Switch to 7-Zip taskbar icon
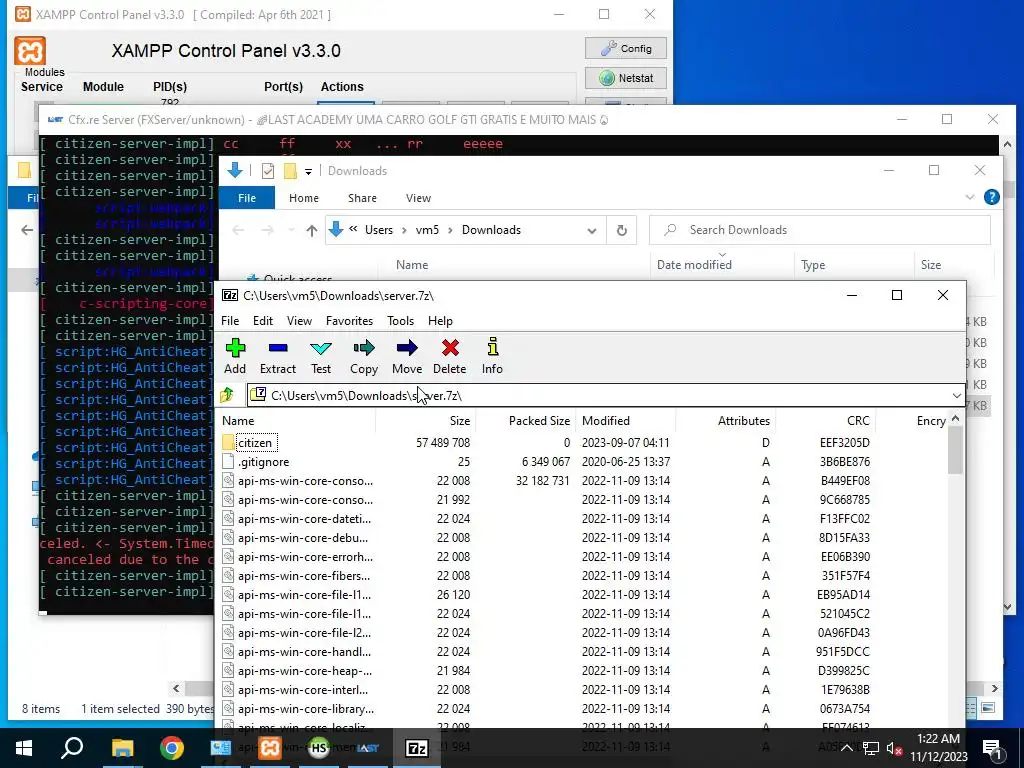The height and width of the screenshot is (768, 1024). coord(417,748)
